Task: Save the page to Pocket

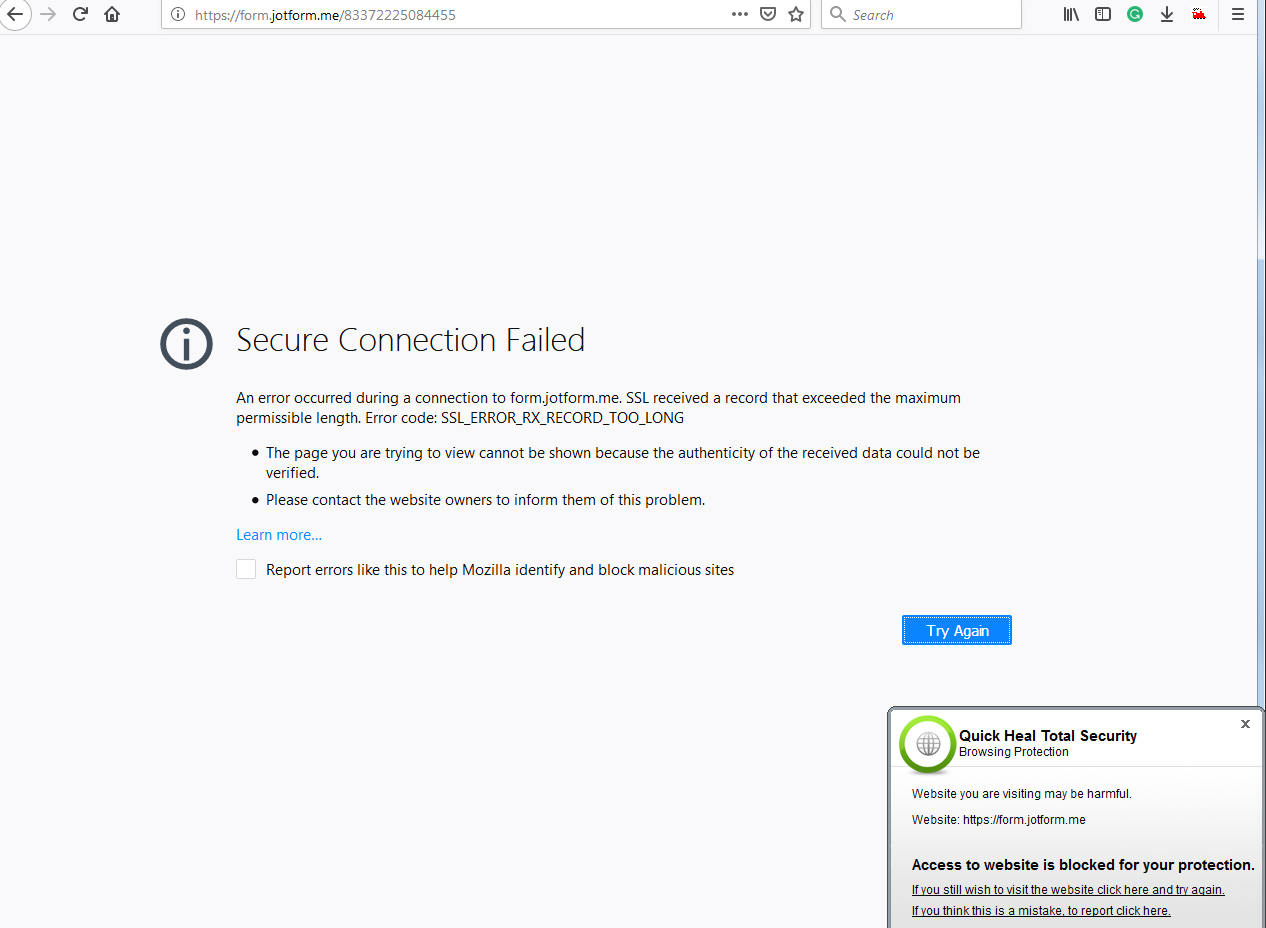Action: (768, 14)
